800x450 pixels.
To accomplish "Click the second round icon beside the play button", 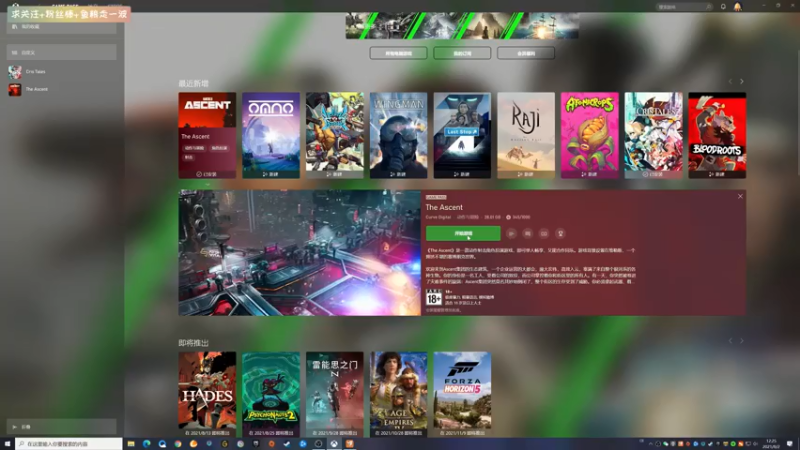I will click(528, 233).
